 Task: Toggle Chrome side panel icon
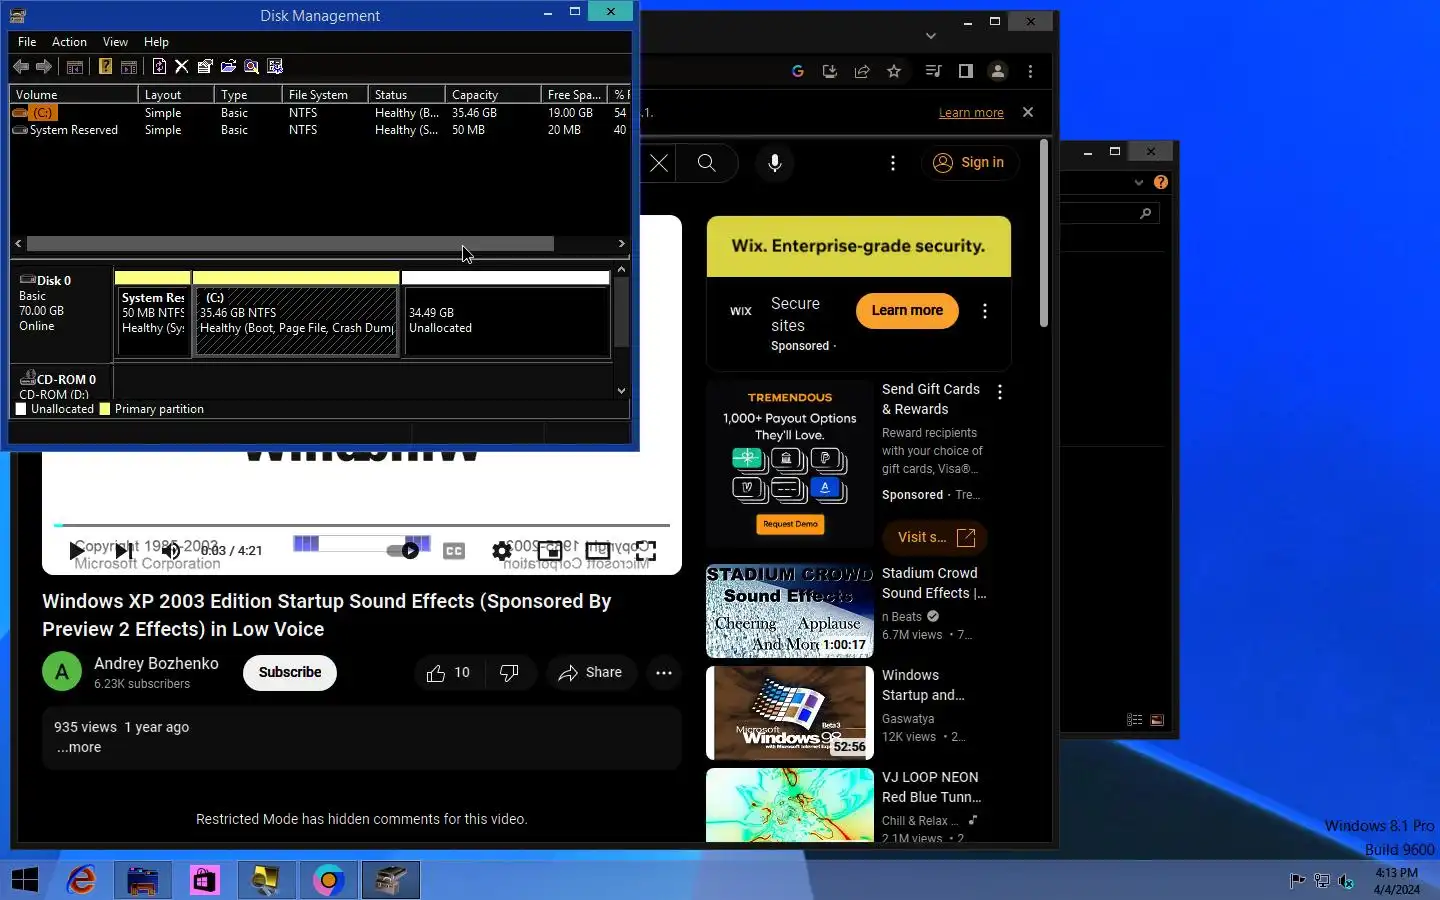tap(965, 71)
